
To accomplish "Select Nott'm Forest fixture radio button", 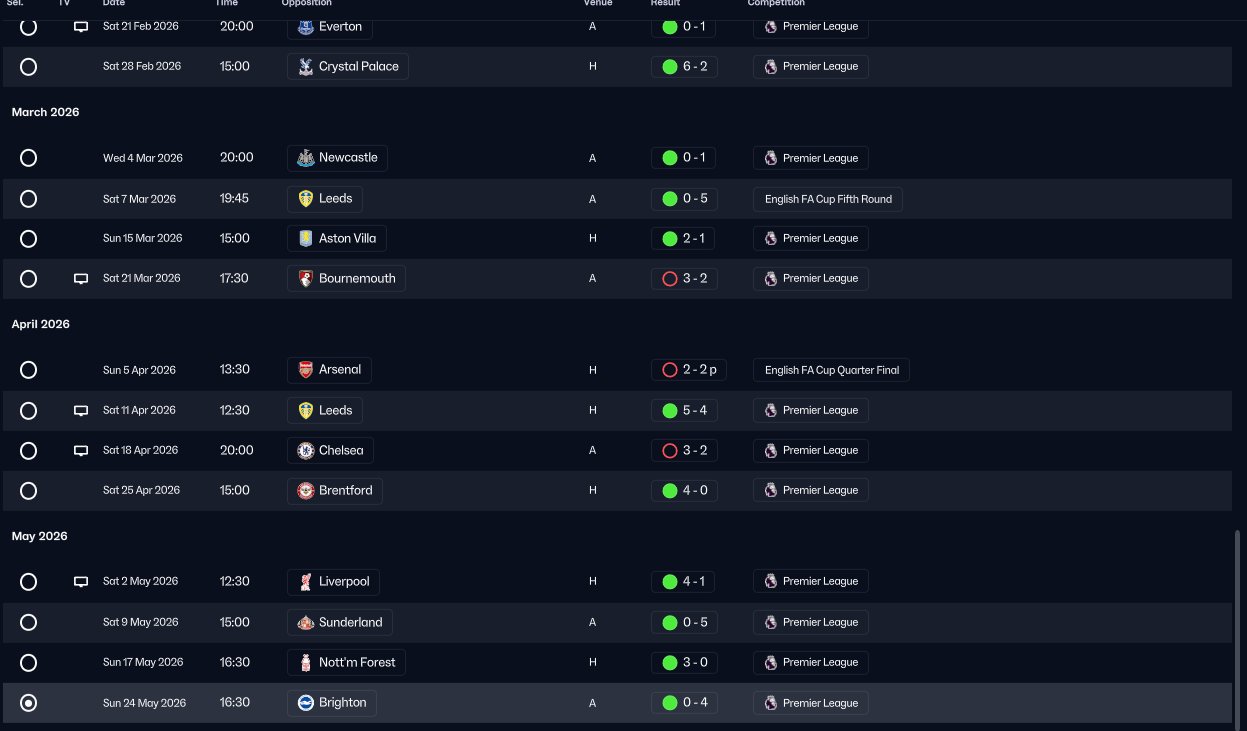I will point(28,662).
